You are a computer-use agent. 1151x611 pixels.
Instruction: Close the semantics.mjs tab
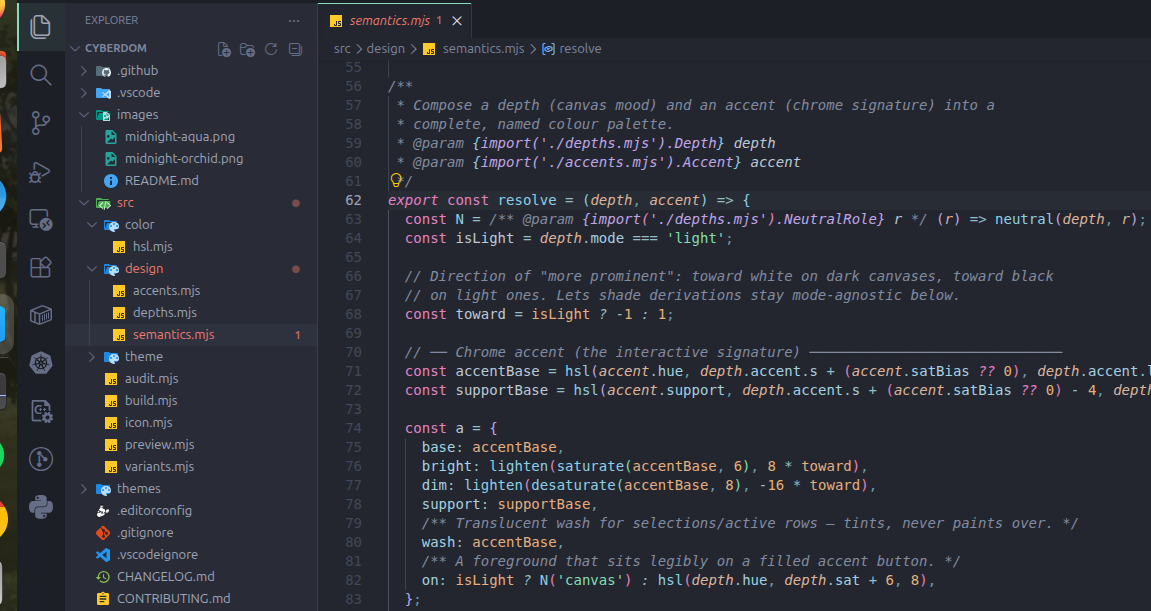point(457,21)
